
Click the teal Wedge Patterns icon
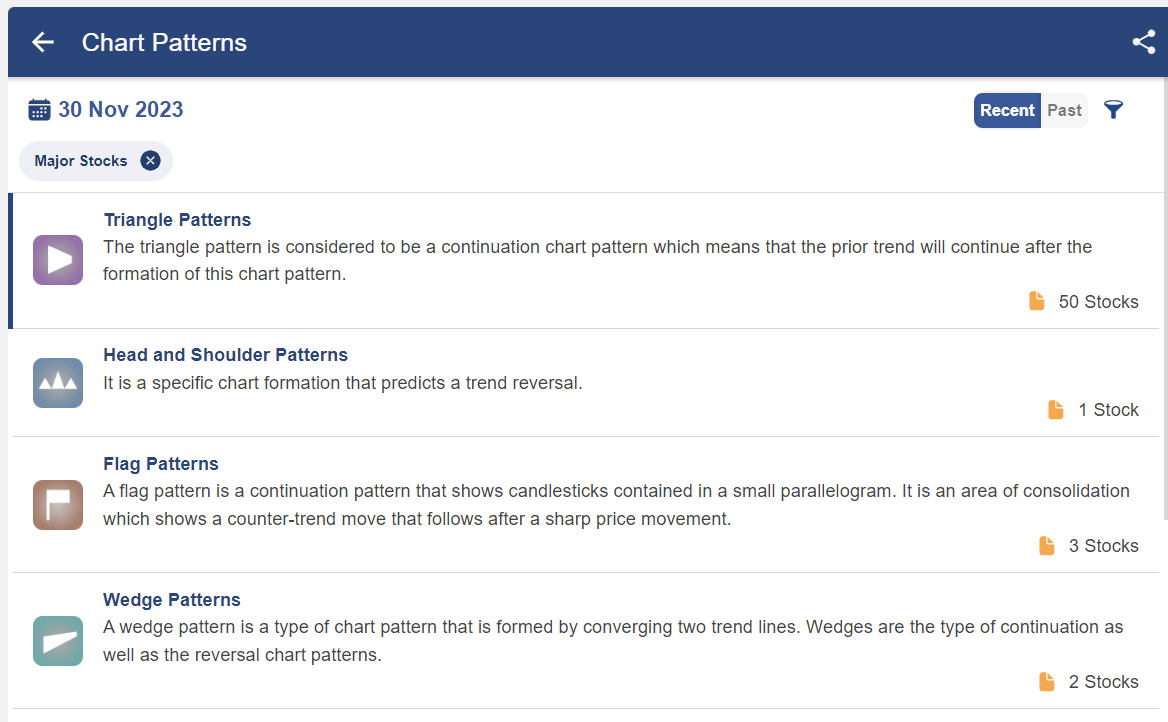(x=58, y=641)
